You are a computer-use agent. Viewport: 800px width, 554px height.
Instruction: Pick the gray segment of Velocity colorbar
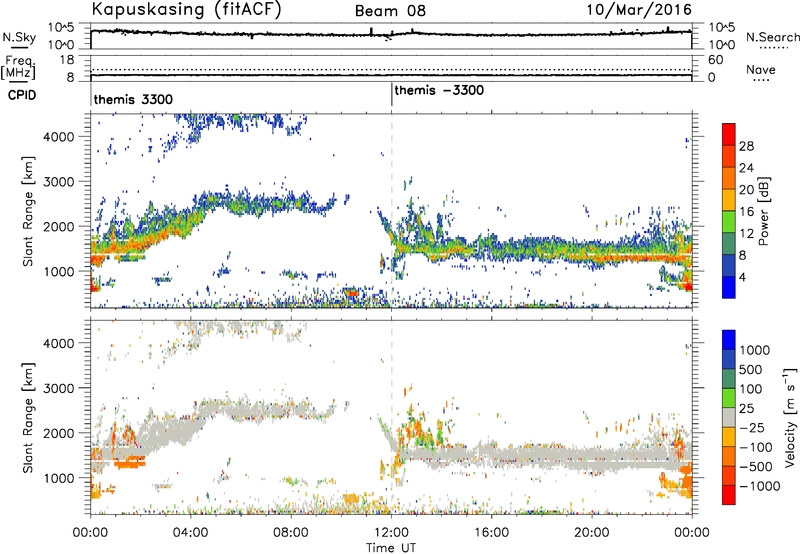729,417
